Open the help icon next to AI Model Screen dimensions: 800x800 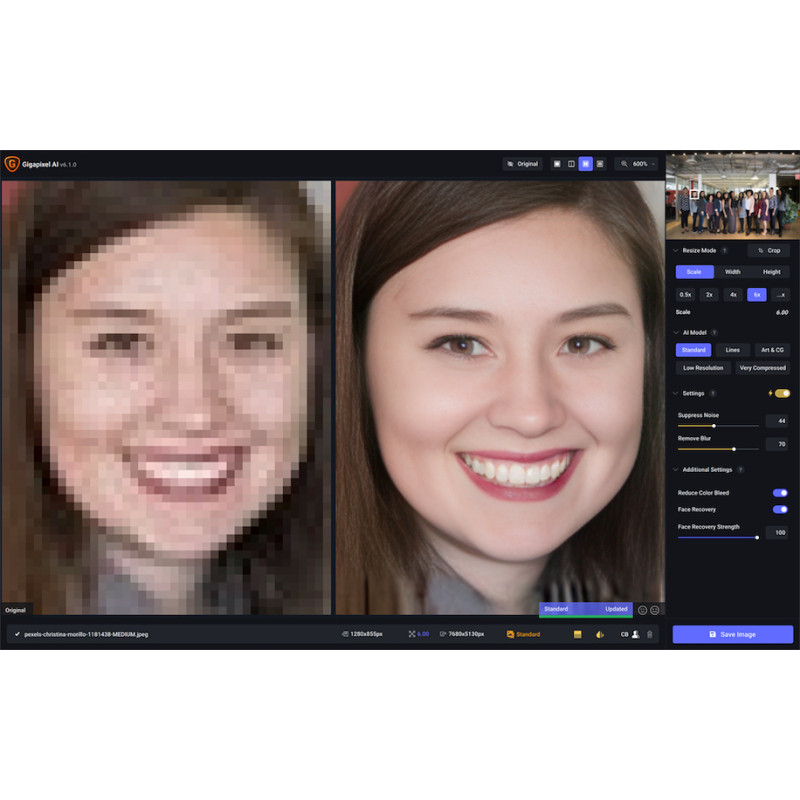click(713, 332)
